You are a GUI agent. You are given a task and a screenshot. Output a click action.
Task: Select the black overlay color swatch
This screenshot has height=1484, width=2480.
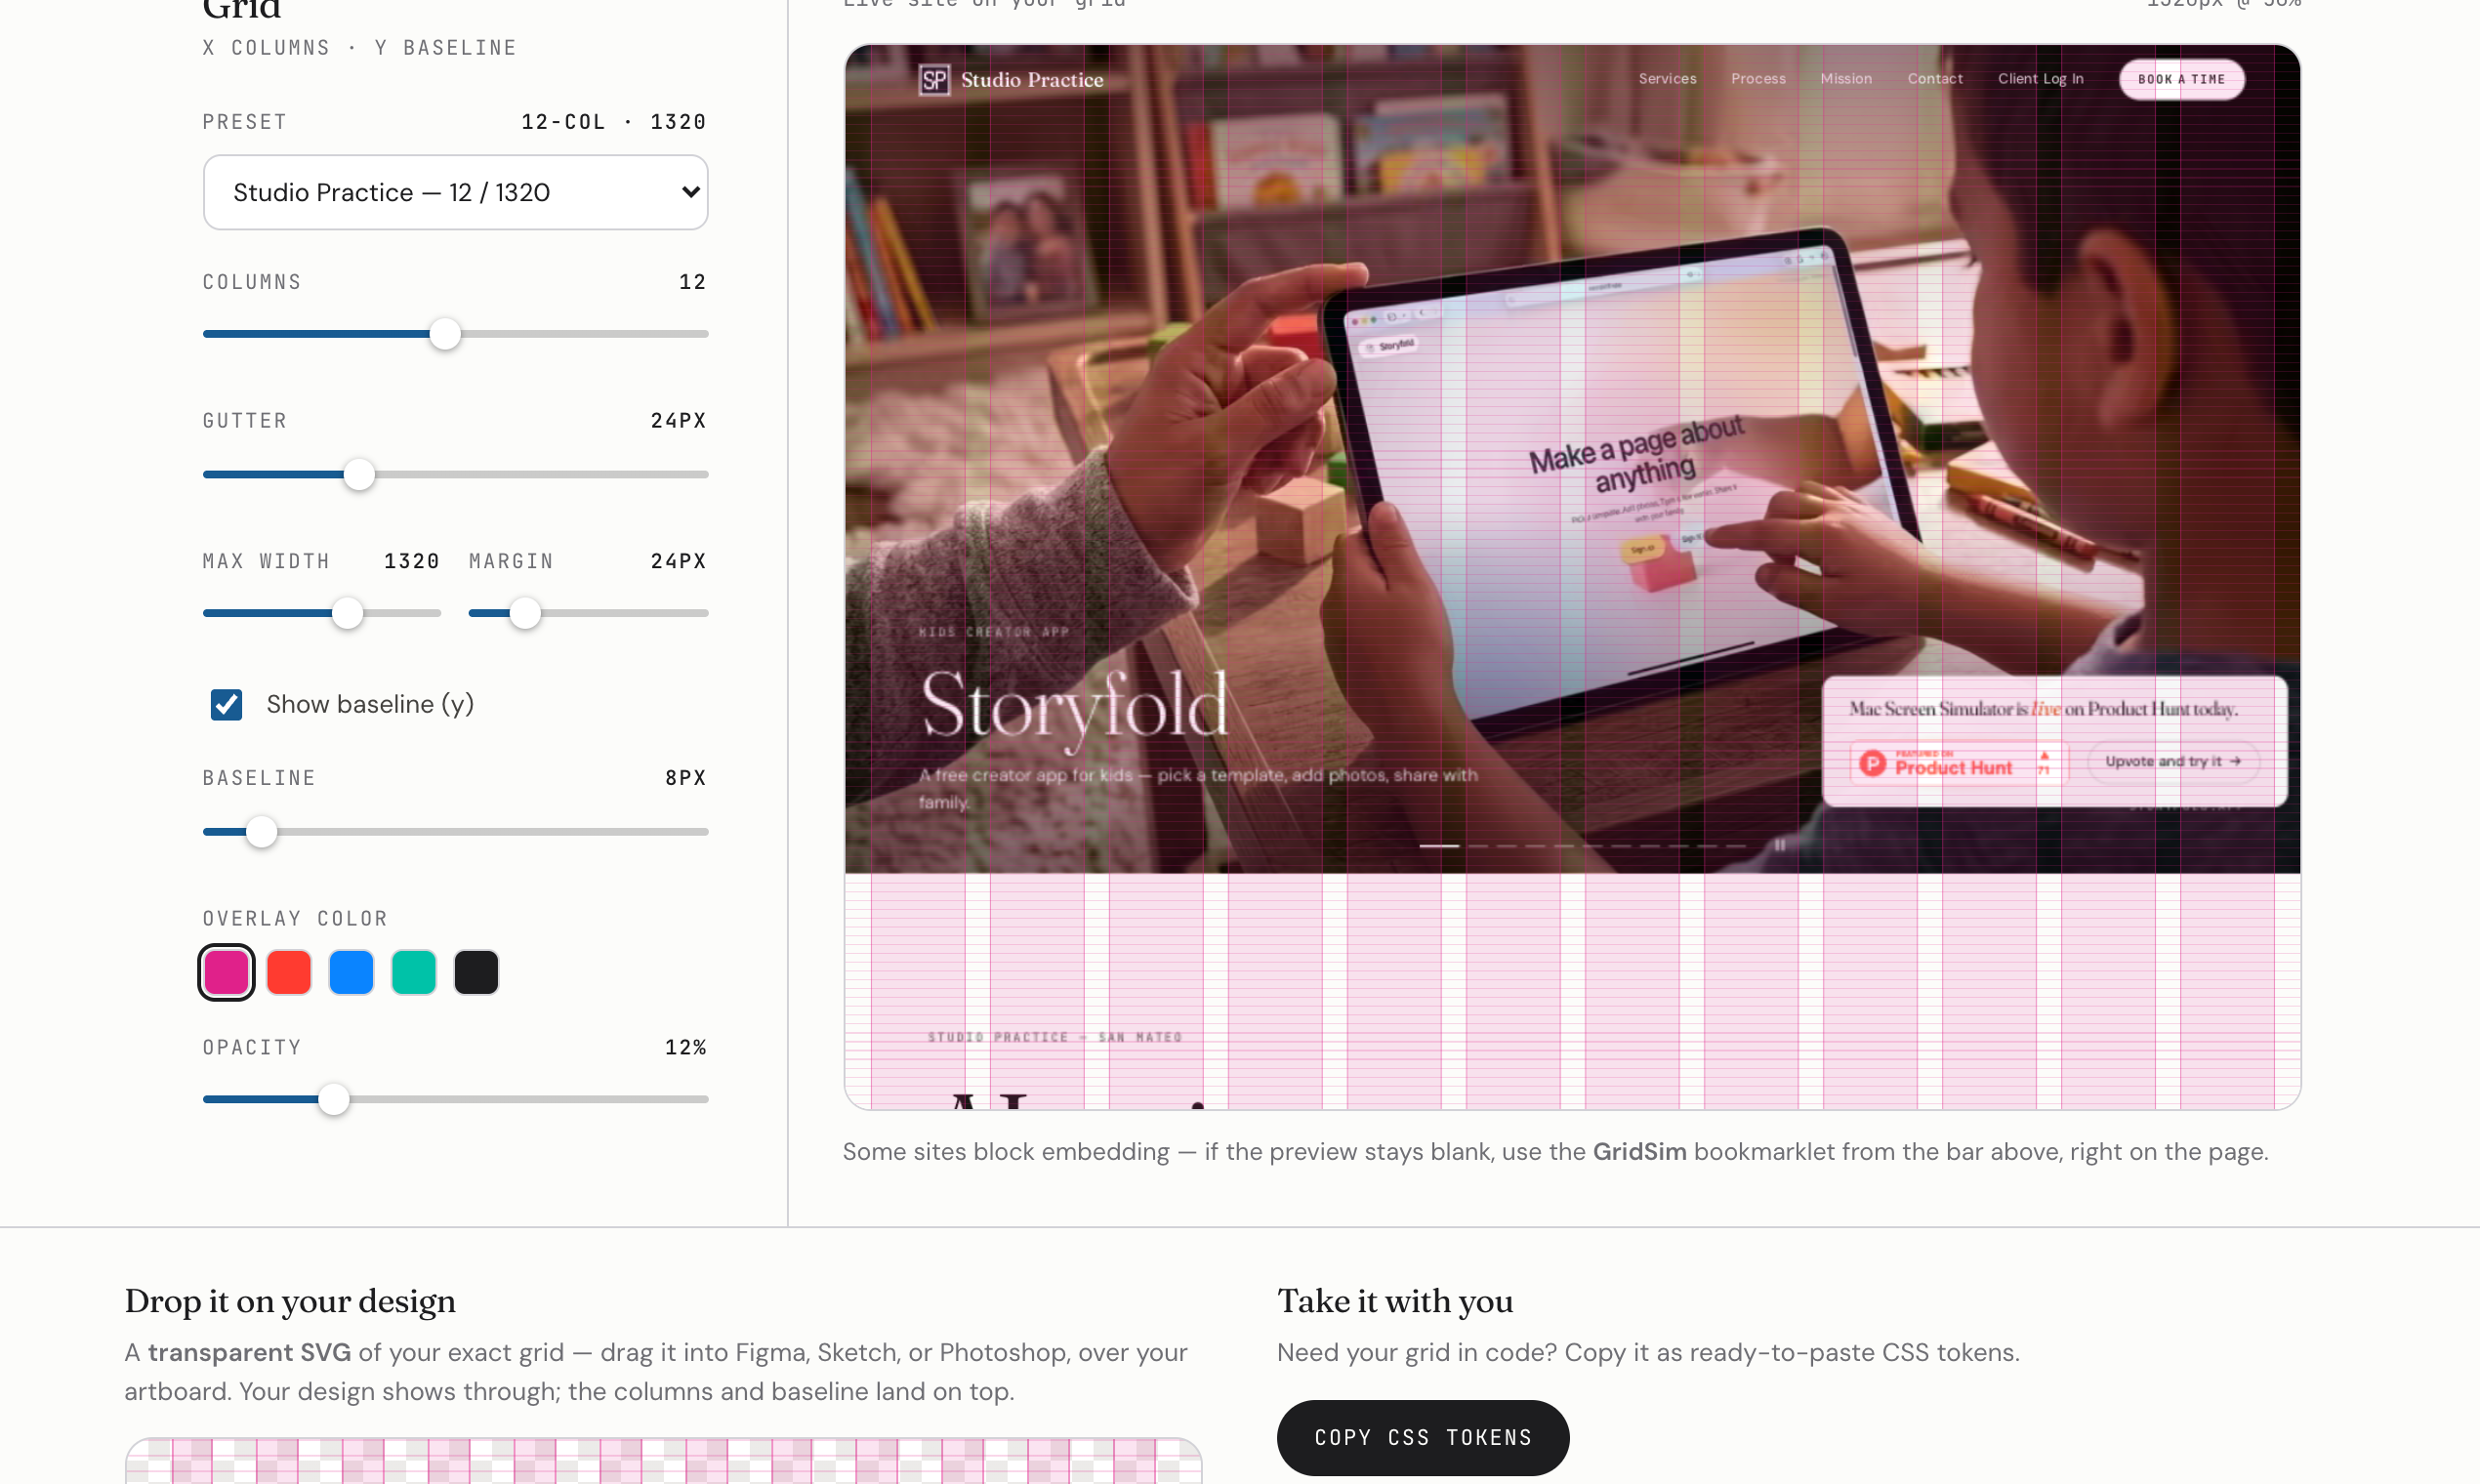476,972
